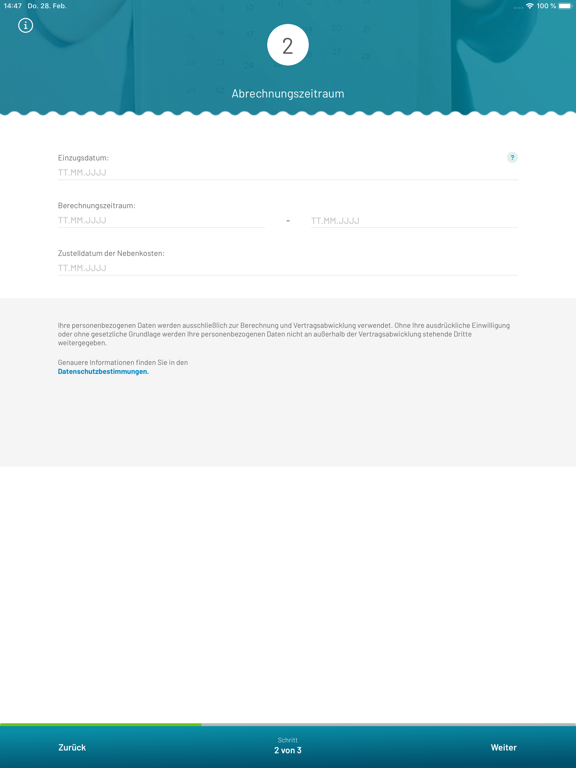This screenshot has height=768, width=576.
Task: Tap the battery indicator icon
Action: pyautogui.click(x=565, y=6)
